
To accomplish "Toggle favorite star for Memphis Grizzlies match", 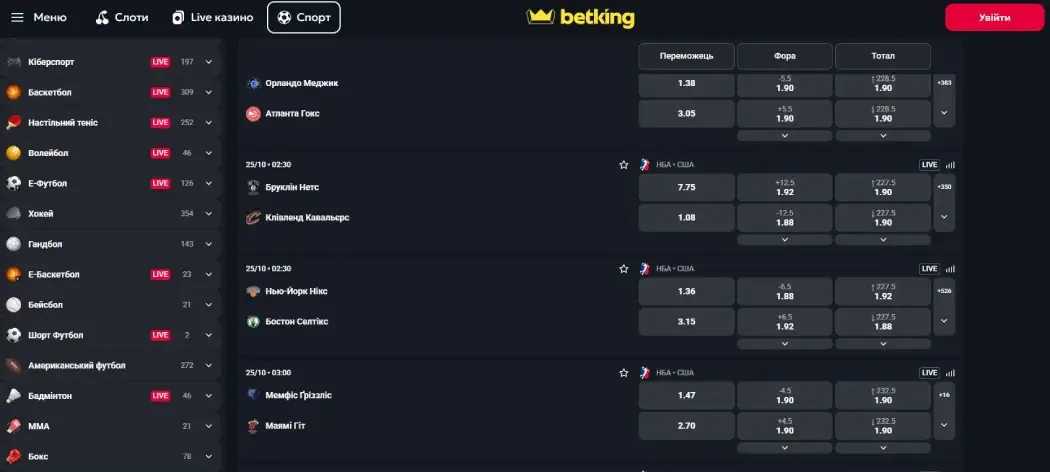I will (624, 373).
